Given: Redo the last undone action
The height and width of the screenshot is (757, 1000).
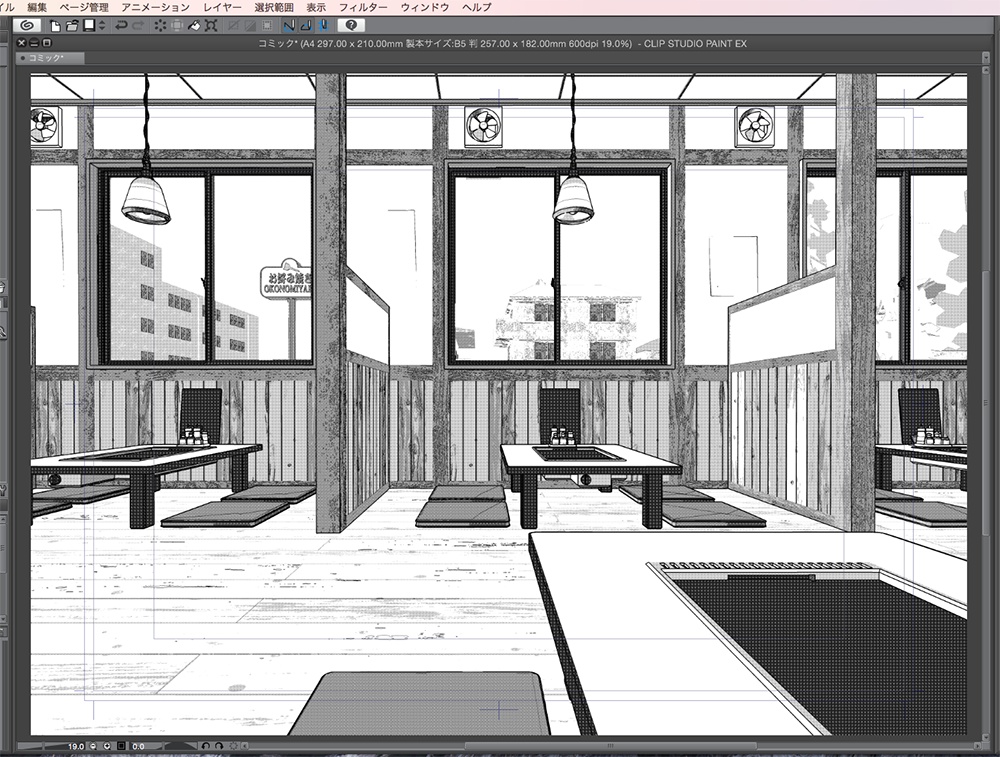Looking at the screenshot, I should click(x=138, y=26).
